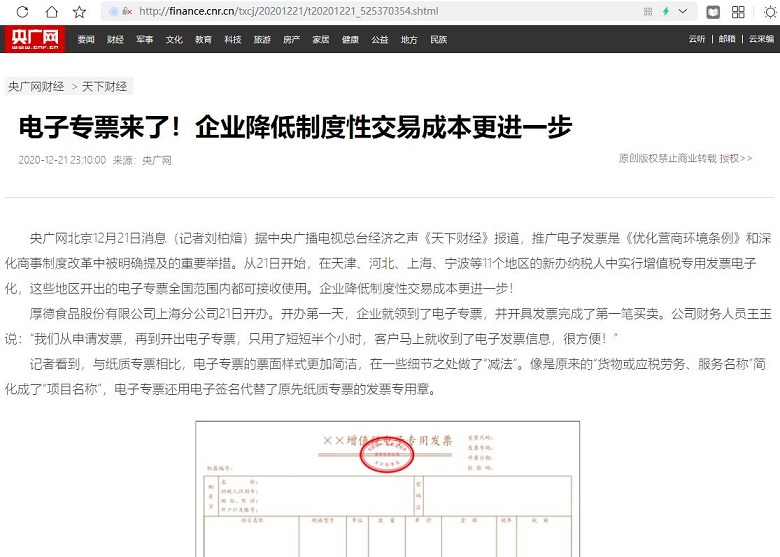
Task: Open the four-square extensions grid icon
Action: pyautogui.click(x=738, y=12)
